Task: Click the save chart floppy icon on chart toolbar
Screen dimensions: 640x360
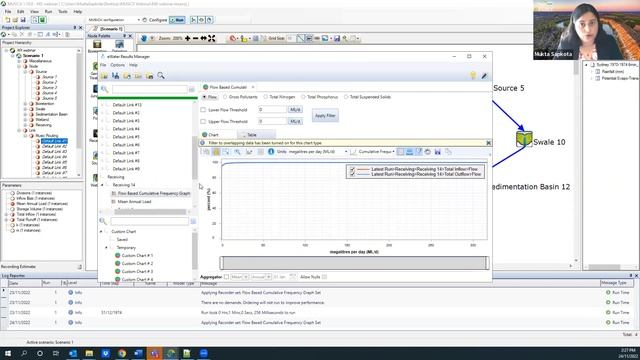Action: click(438, 151)
